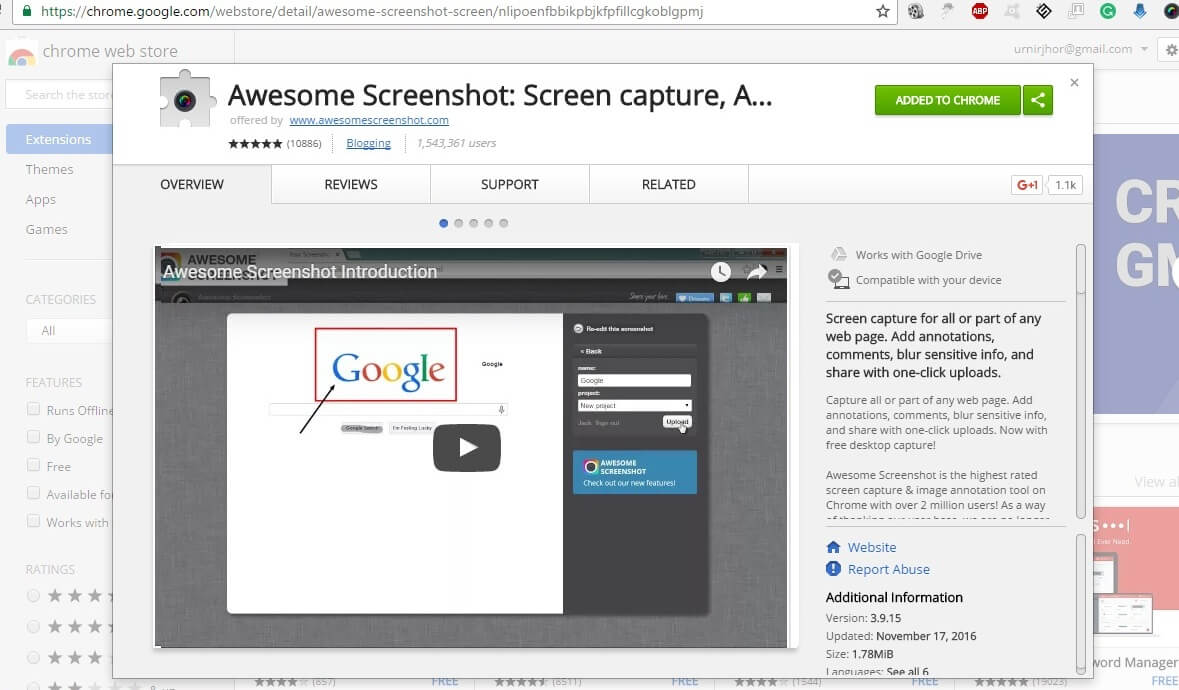Image resolution: width=1179 pixels, height=690 pixels.
Task: Click the video watch later clock icon
Action: [721, 271]
